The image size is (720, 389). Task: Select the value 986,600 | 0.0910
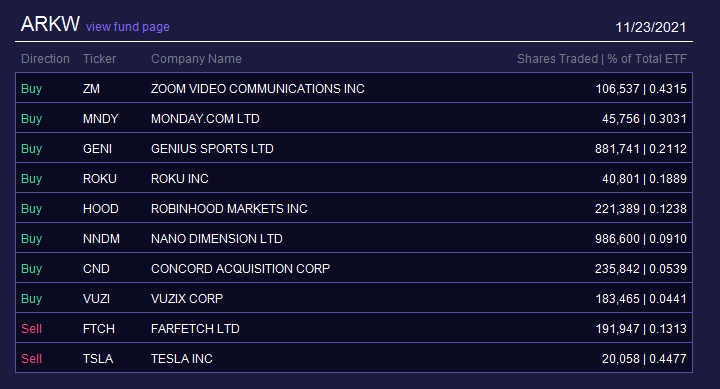coord(641,239)
